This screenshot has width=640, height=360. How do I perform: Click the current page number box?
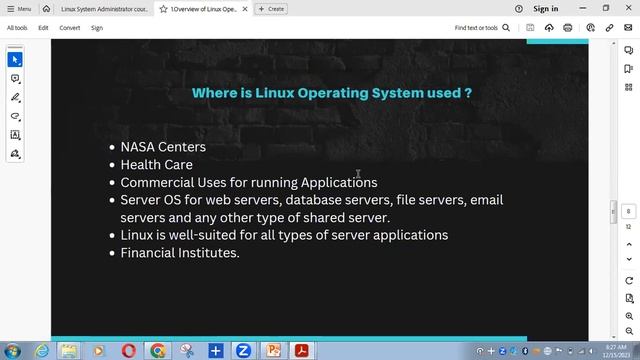point(629,211)
